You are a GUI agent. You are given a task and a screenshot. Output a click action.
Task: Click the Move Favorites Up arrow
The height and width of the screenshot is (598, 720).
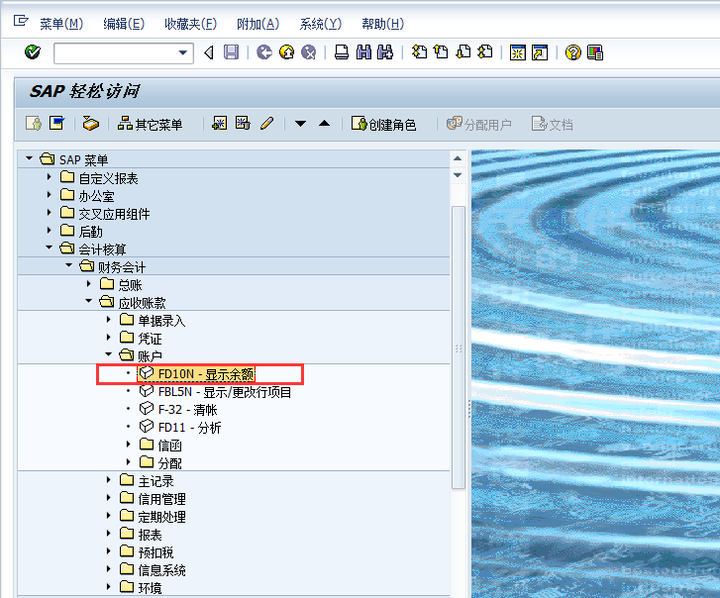pyautogui.click(x=324, y=123)
